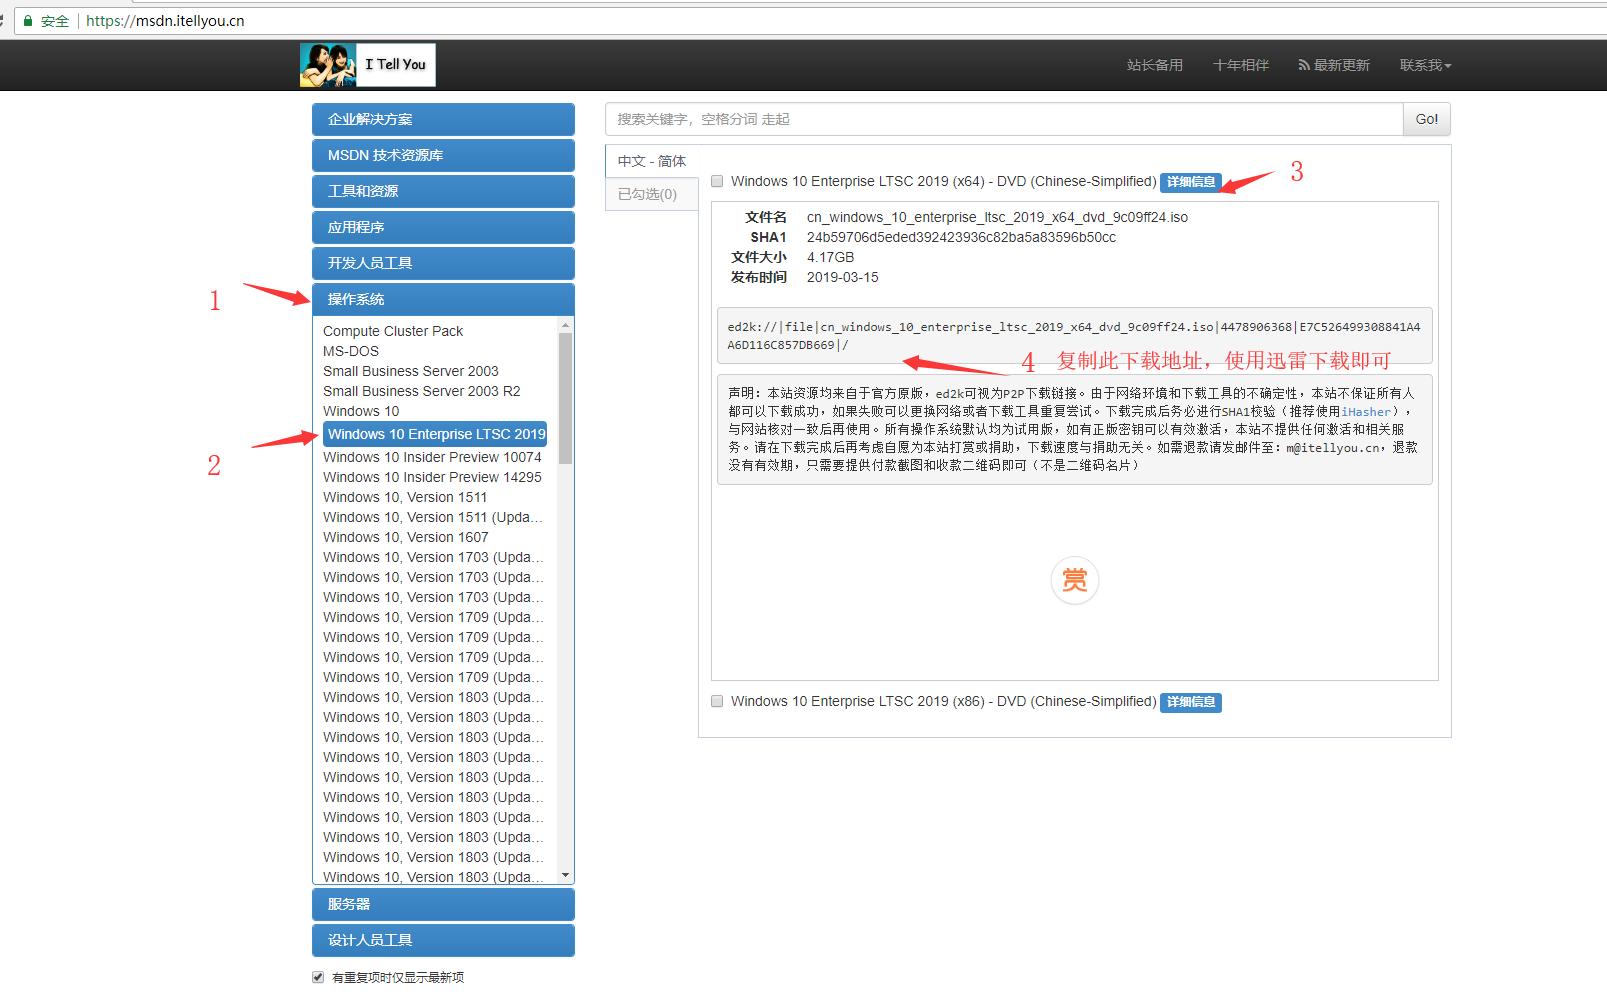Open the iHasher link in the disclaimer
This screenshot has width=1607, height=1003.
[1366, 411]
